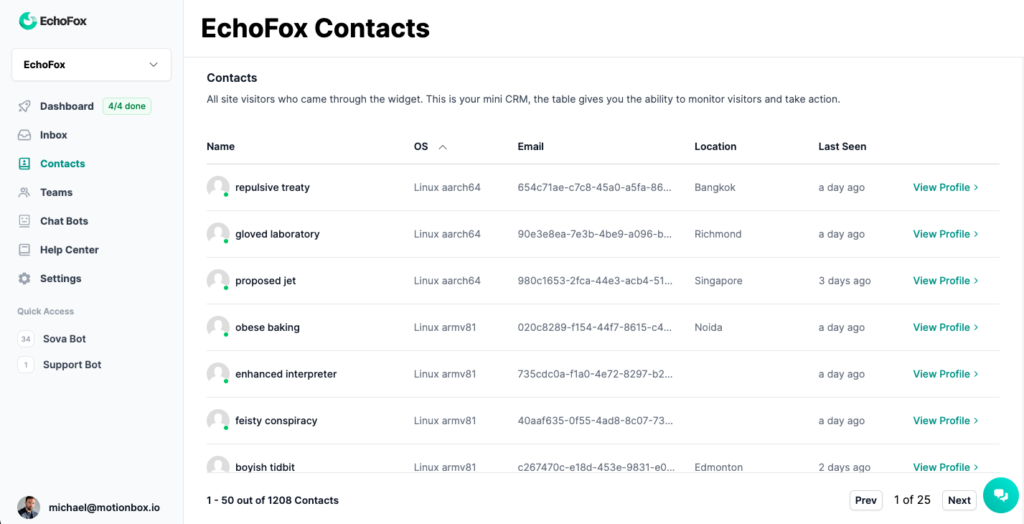Image resolution: width=1024 pixels, height=524 pixels.
Task: Click the Chat Bots icon
Action: 24,221
